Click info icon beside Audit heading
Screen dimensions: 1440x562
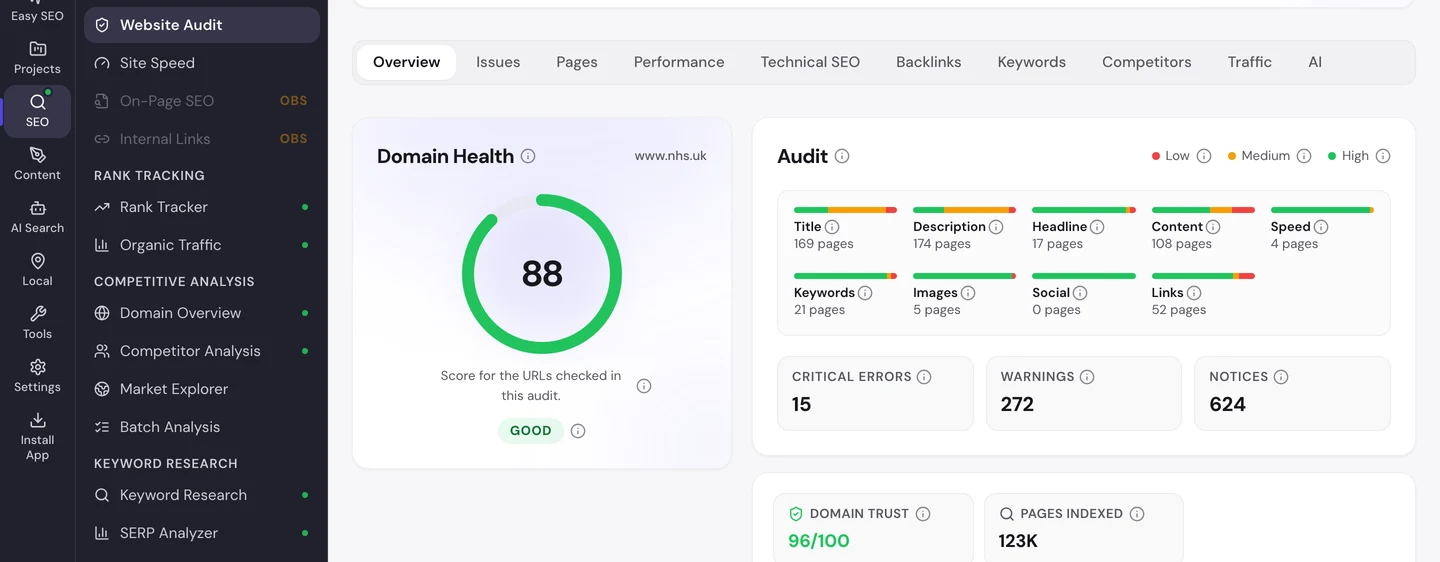(842, 156)
